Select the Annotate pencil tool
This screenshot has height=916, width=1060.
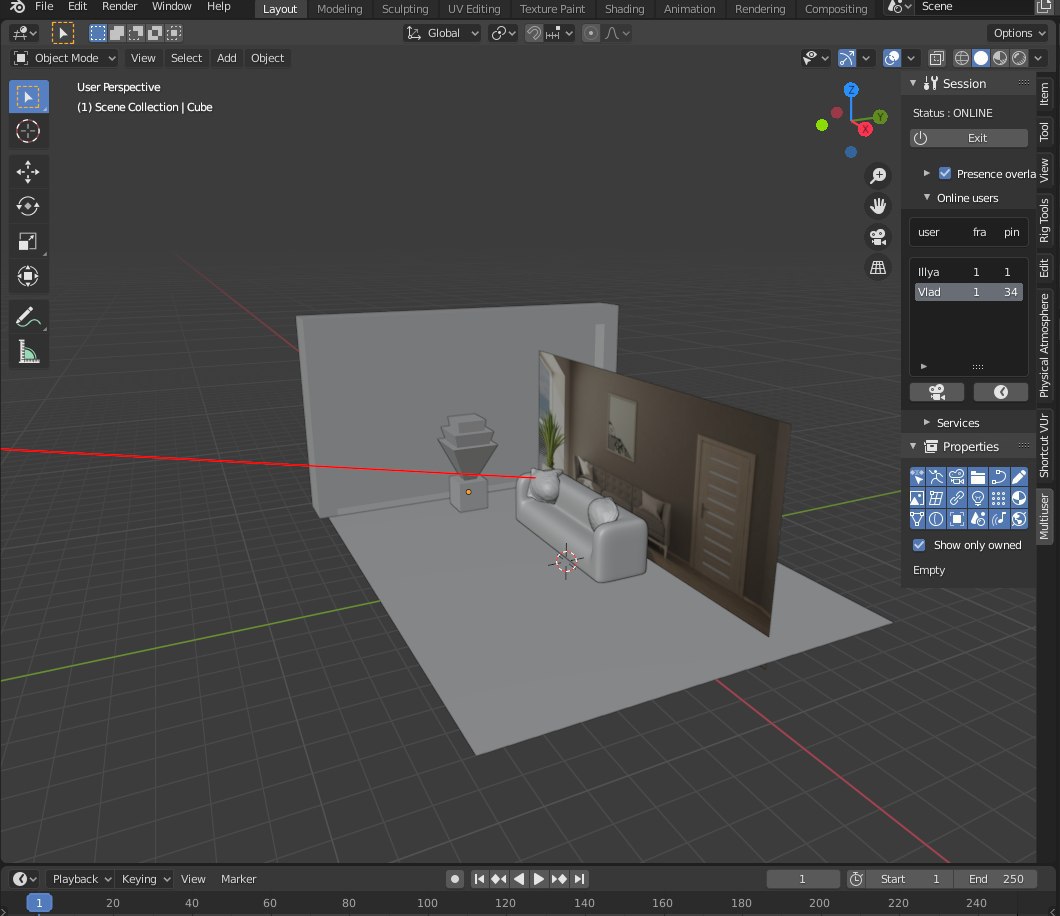(28, 316)
